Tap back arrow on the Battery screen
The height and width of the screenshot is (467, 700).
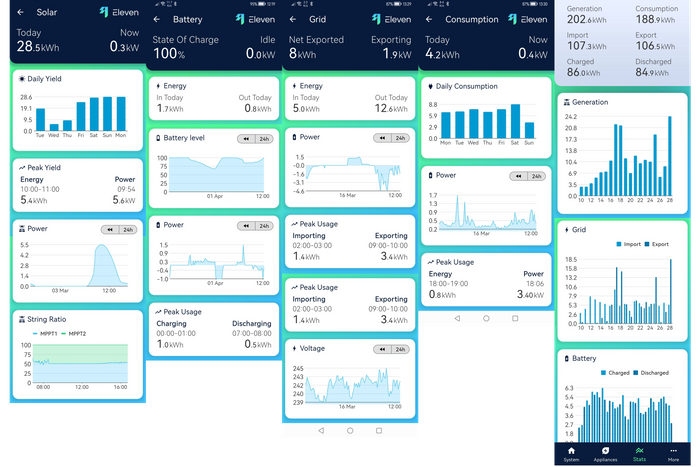tap(157, 18)
